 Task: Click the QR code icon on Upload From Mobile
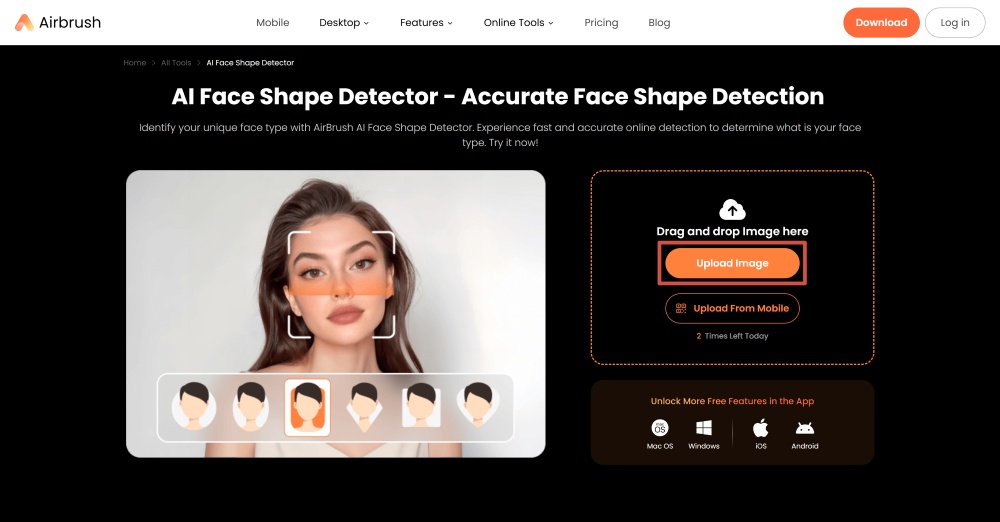tap(681, 308)
